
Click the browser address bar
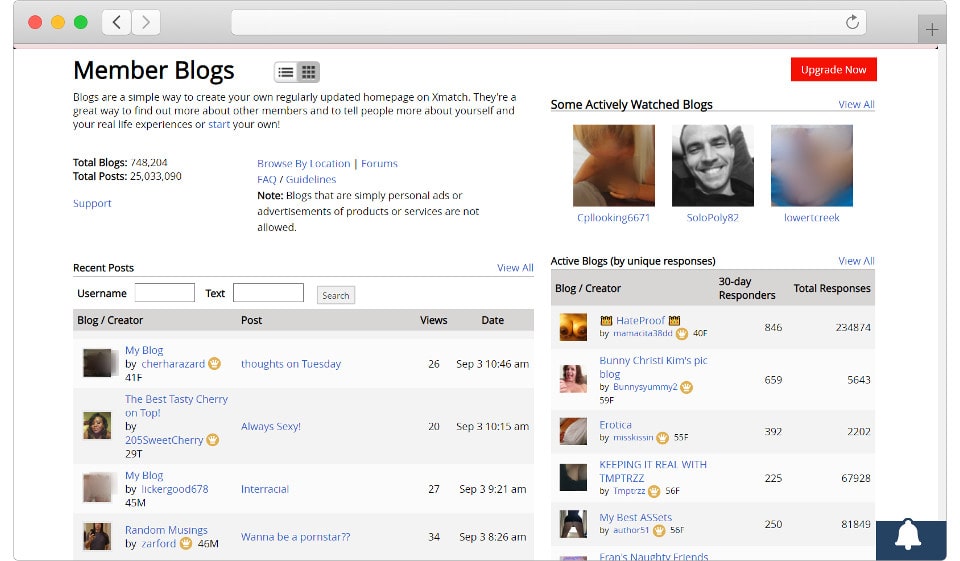coord(540,22)
